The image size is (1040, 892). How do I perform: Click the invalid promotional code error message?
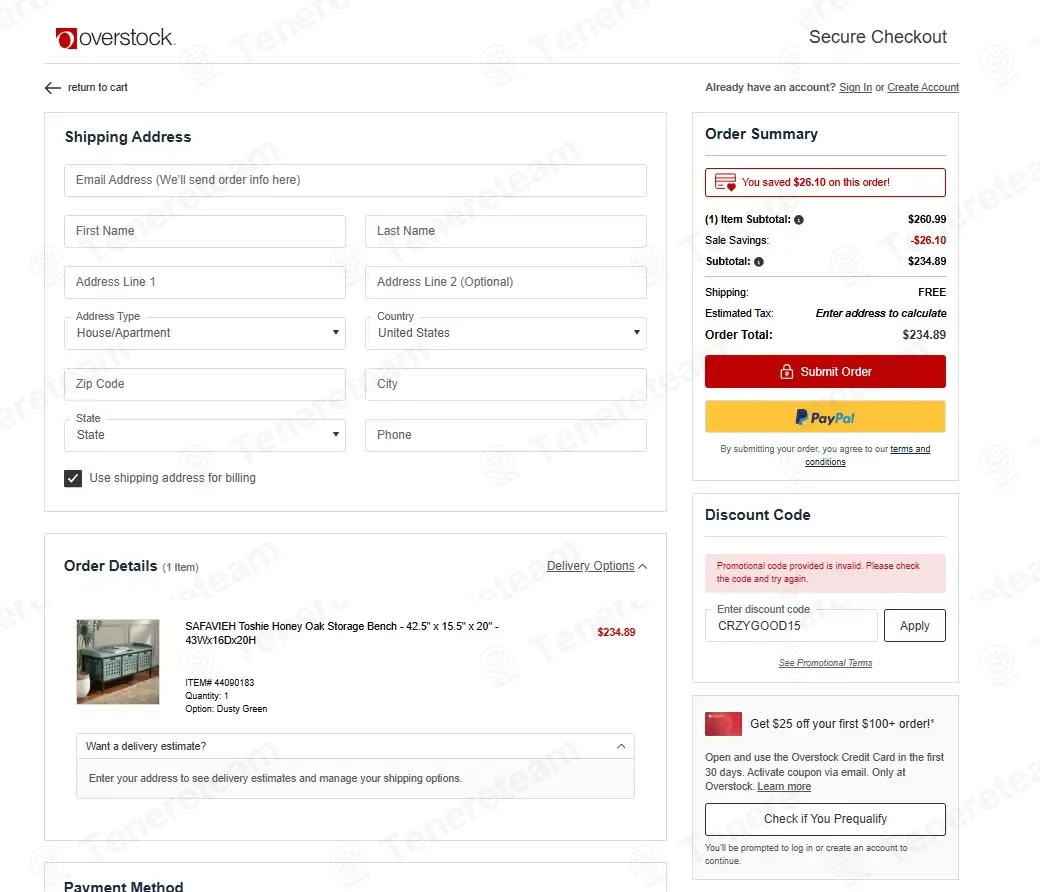825,573
